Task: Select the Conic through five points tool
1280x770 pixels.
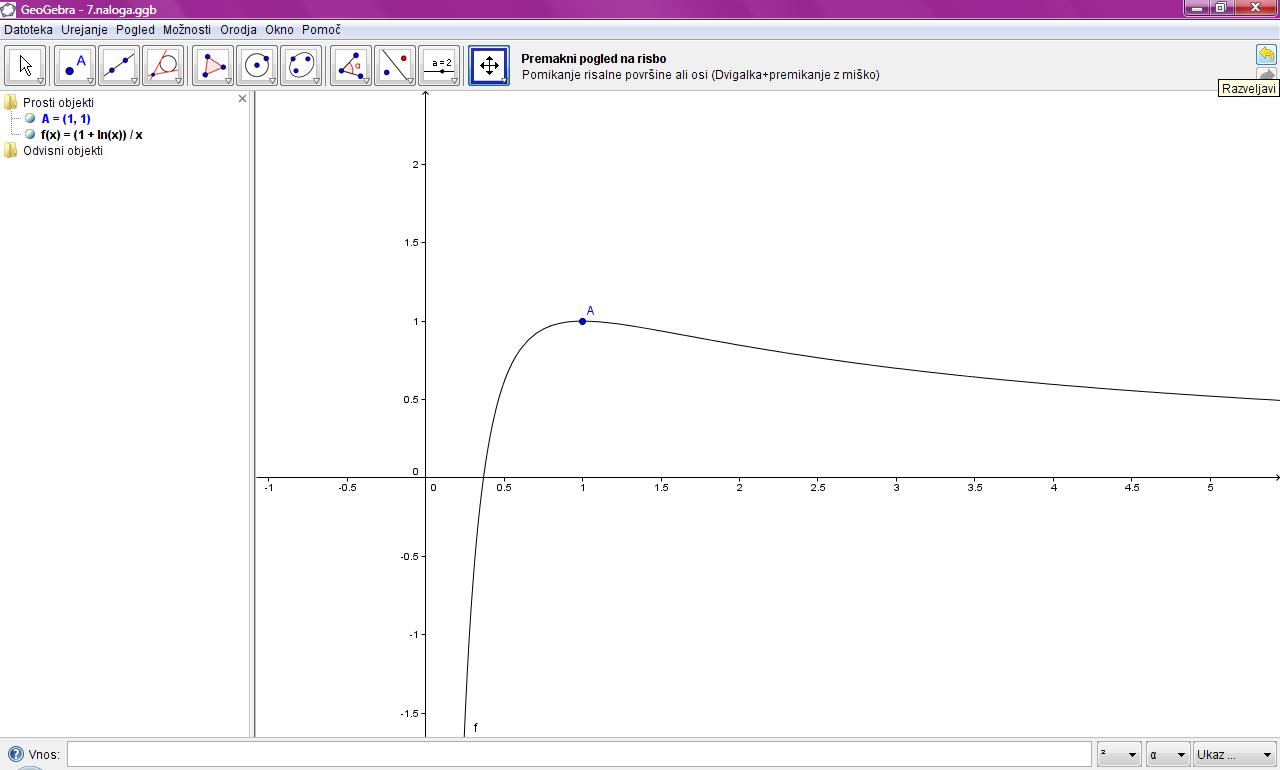Action: [x=301, y=66]
